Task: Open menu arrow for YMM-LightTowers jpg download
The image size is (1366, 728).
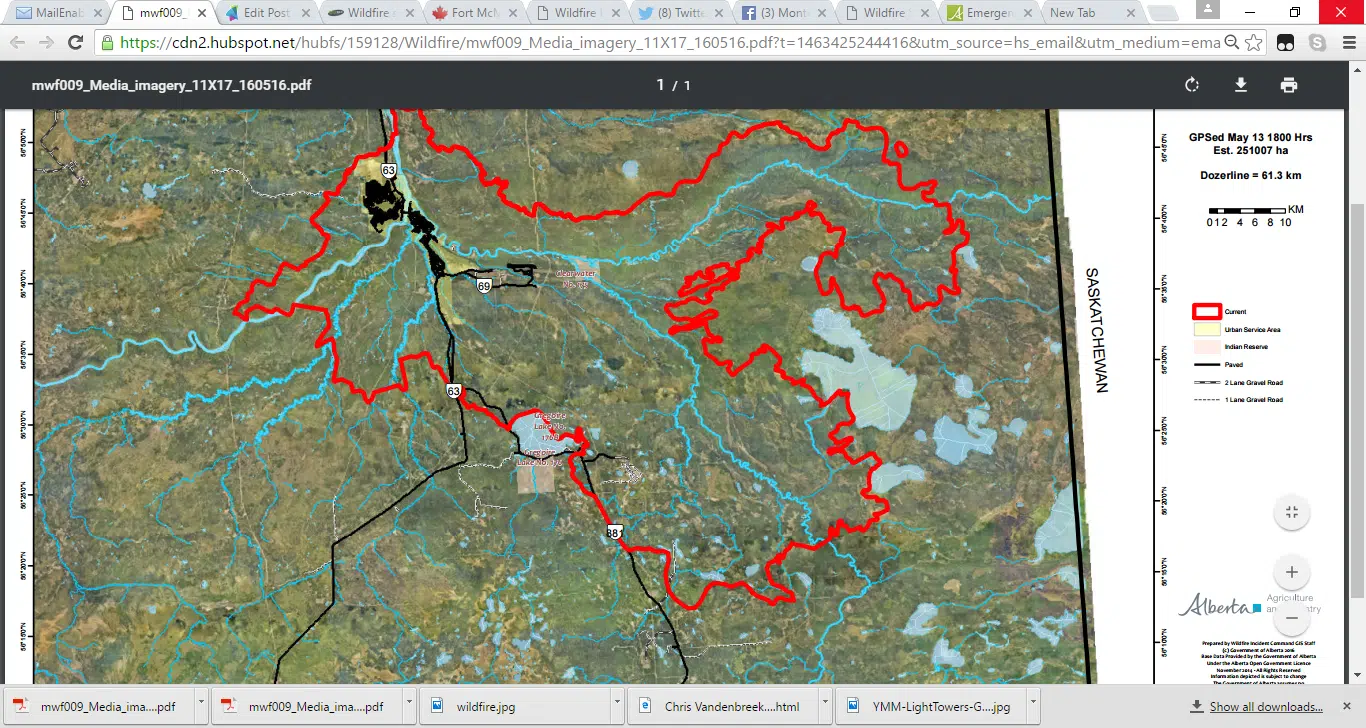Action: coord(1033,705)
